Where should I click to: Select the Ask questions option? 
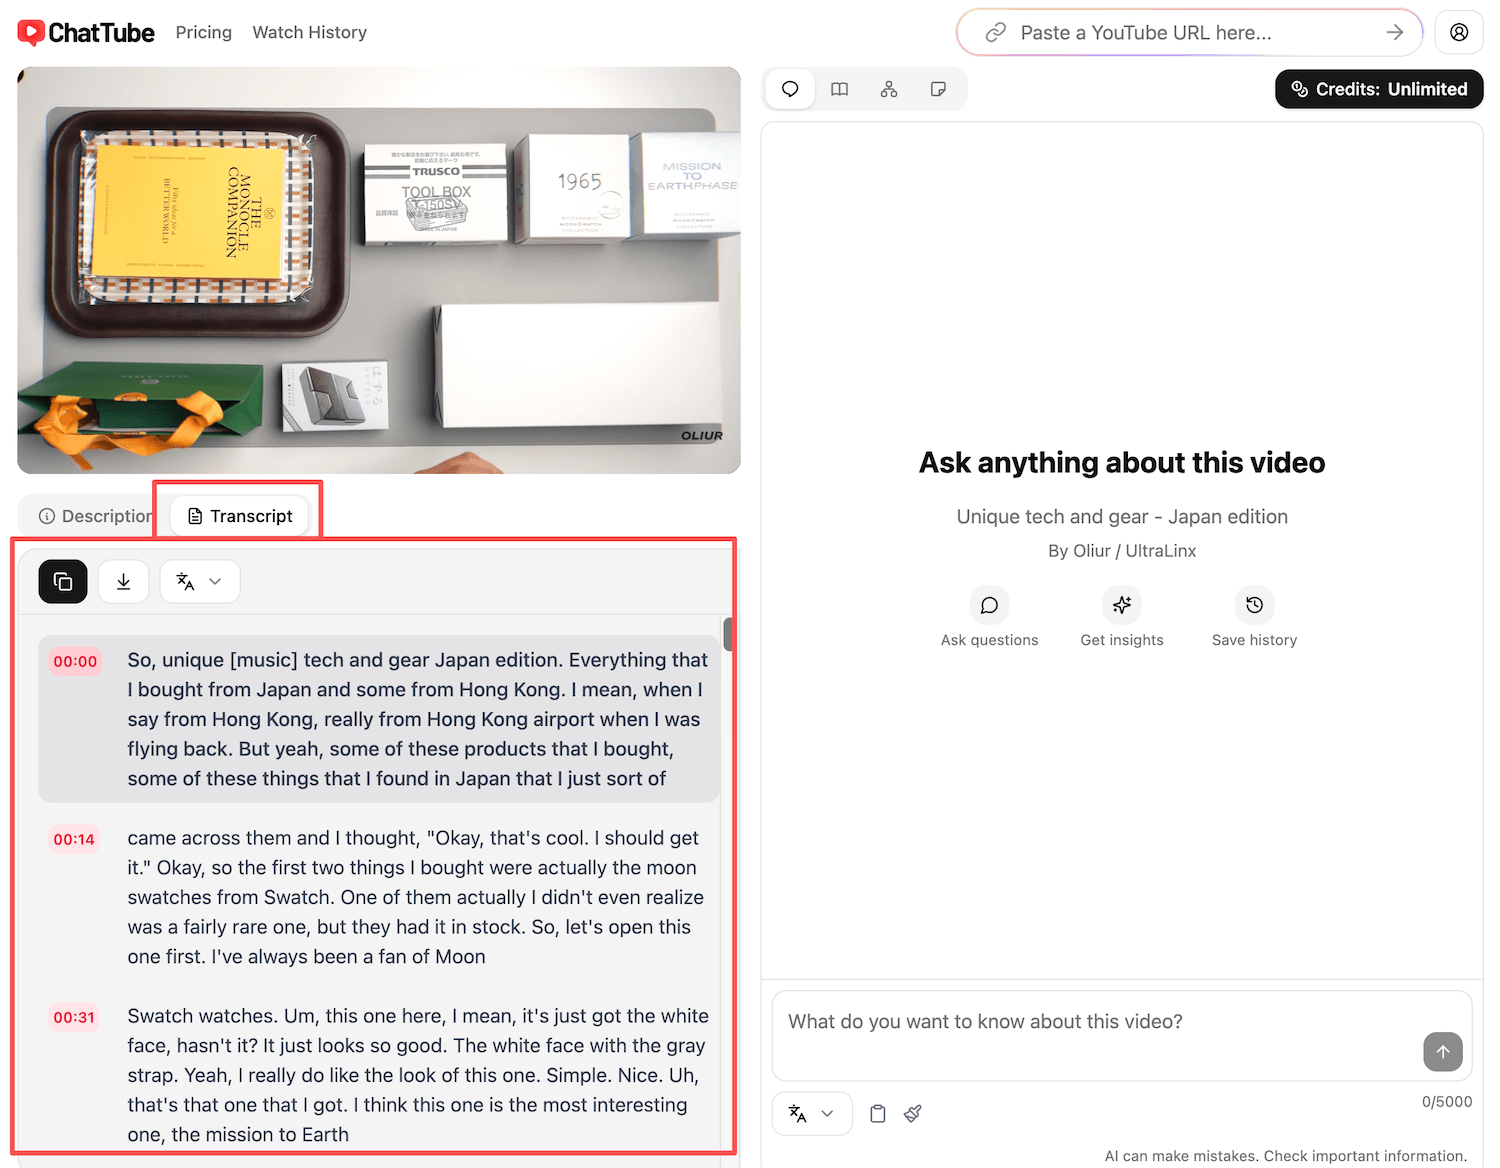click(x=989, y=616)
